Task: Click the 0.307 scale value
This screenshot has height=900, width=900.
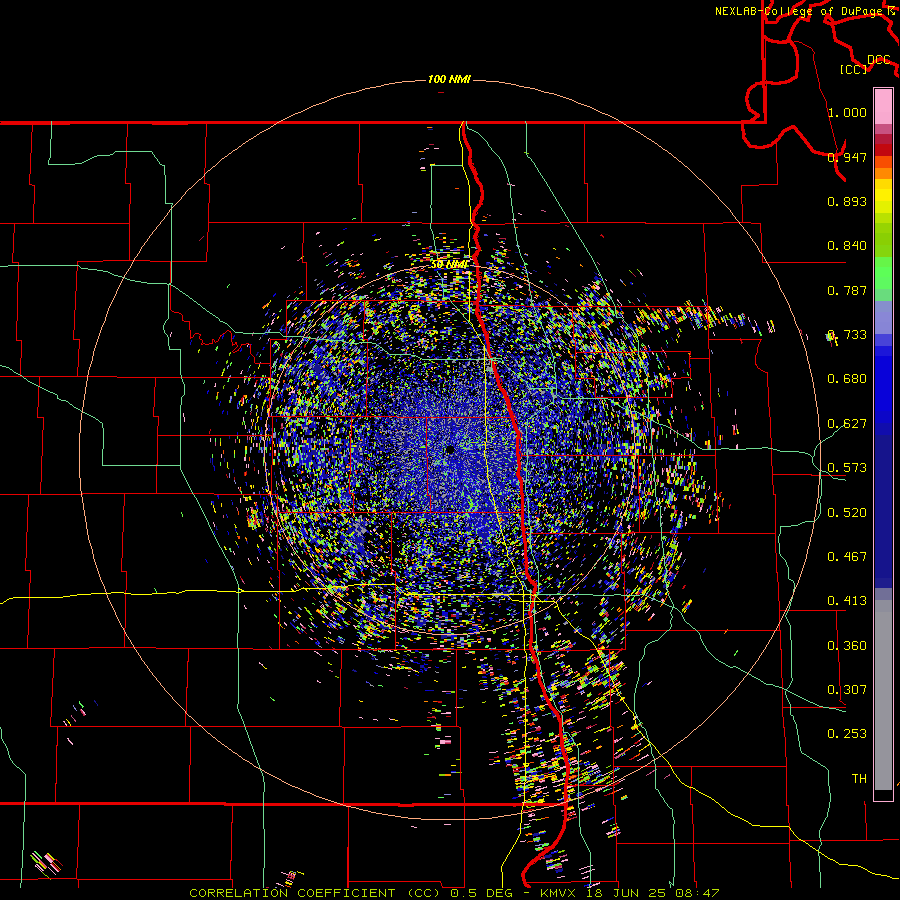Action: pyautogui.click(x=847, y=690)
